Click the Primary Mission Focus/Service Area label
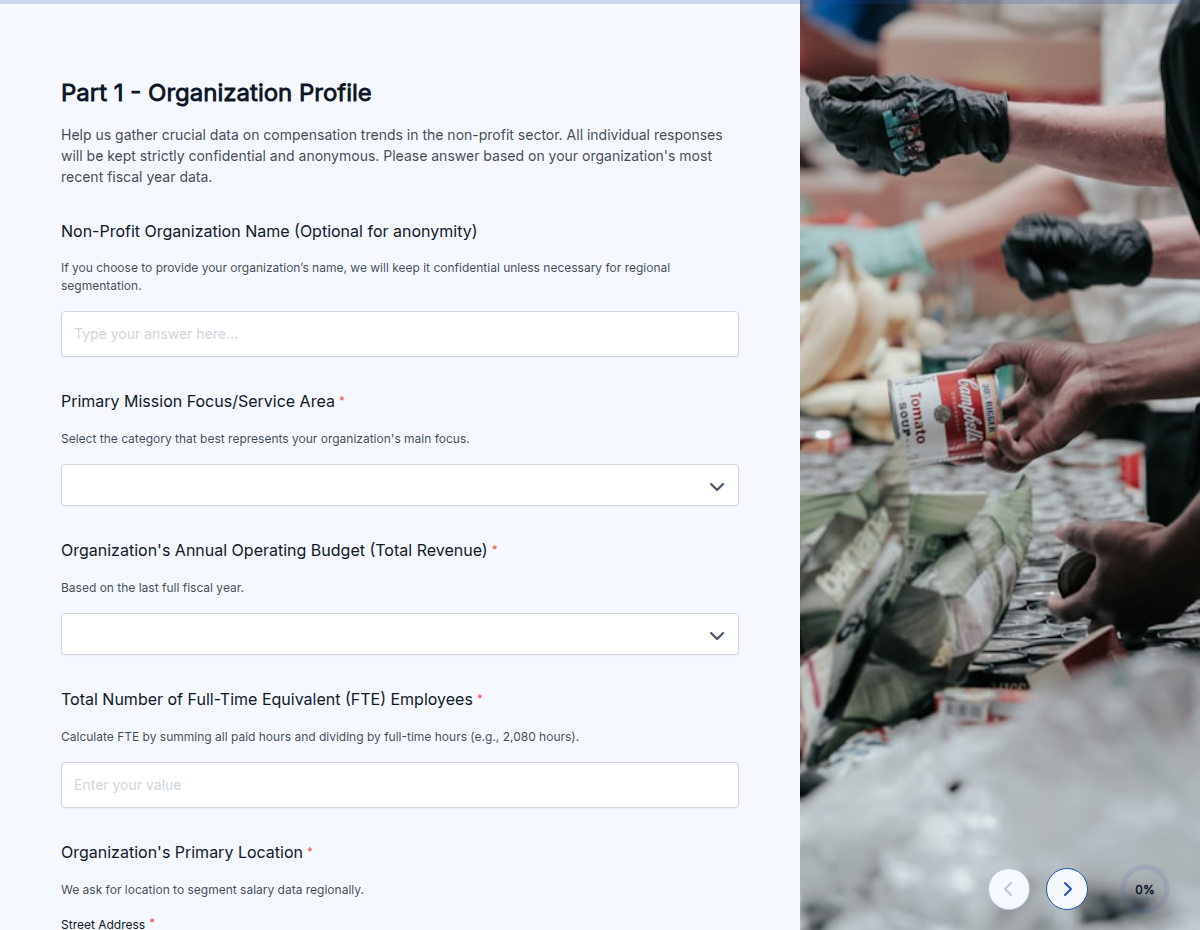The width and height of the screenshot is (1200, 930). (x=198, y=401)
